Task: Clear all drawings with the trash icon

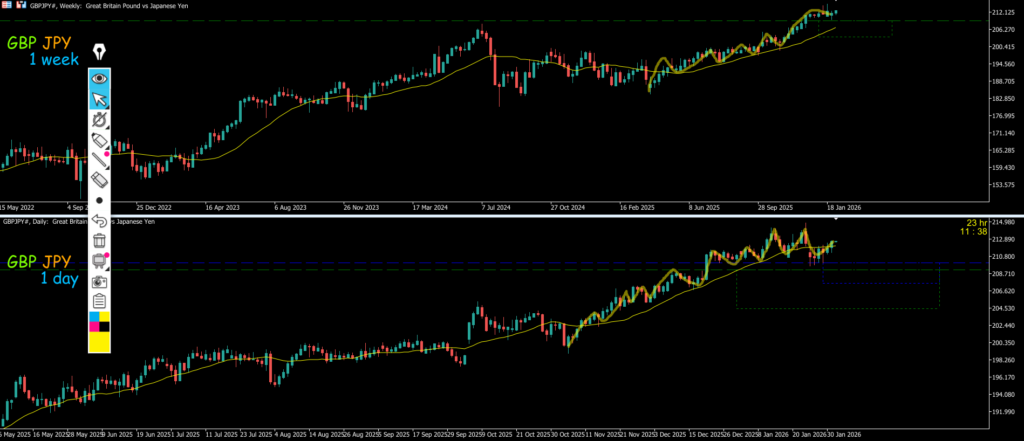Action: pyautogui.click(x=100, y=240)
